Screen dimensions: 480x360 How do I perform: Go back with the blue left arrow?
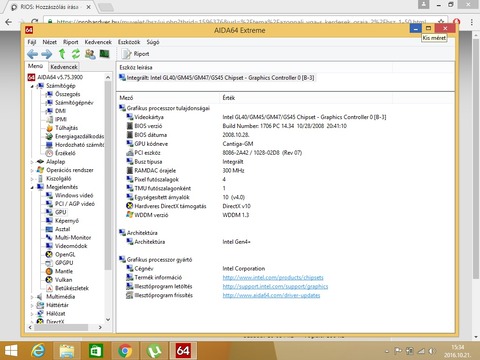(x=32, y=54)
